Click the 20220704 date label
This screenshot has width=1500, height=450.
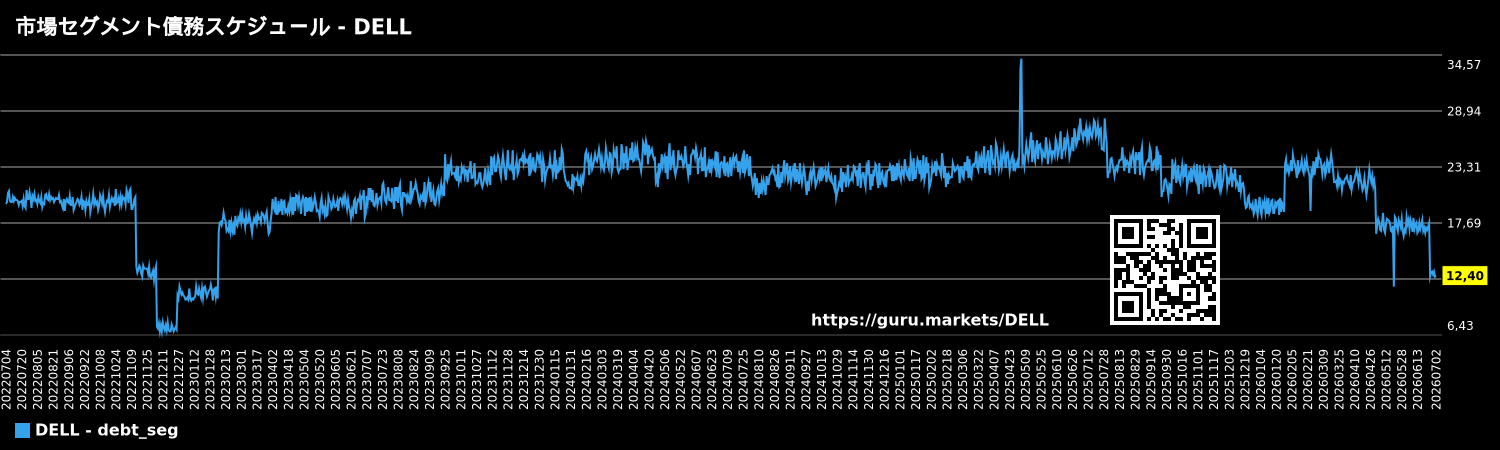tap(6, 378)
